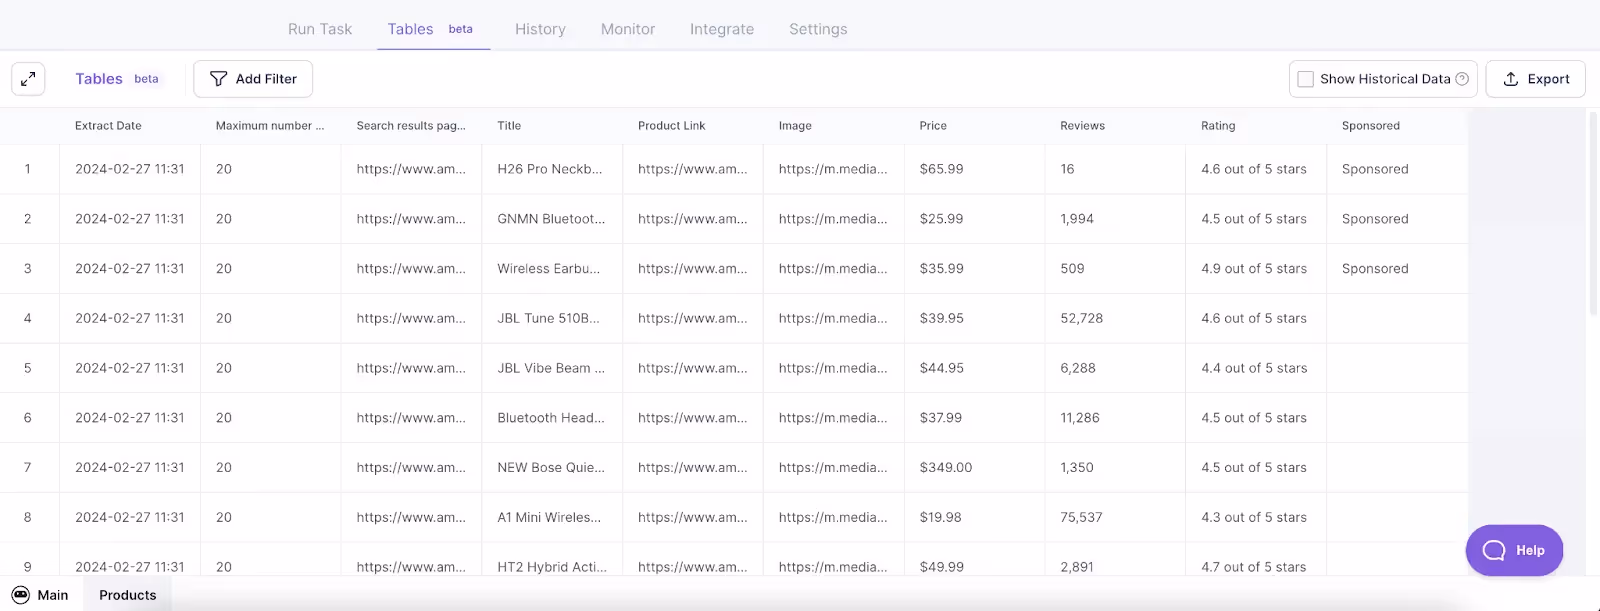Image resolution: width=1600 pixels, height=611 pixels.
Task: Click the 1,994 reviews cell
Action: tap(1115, 219)
